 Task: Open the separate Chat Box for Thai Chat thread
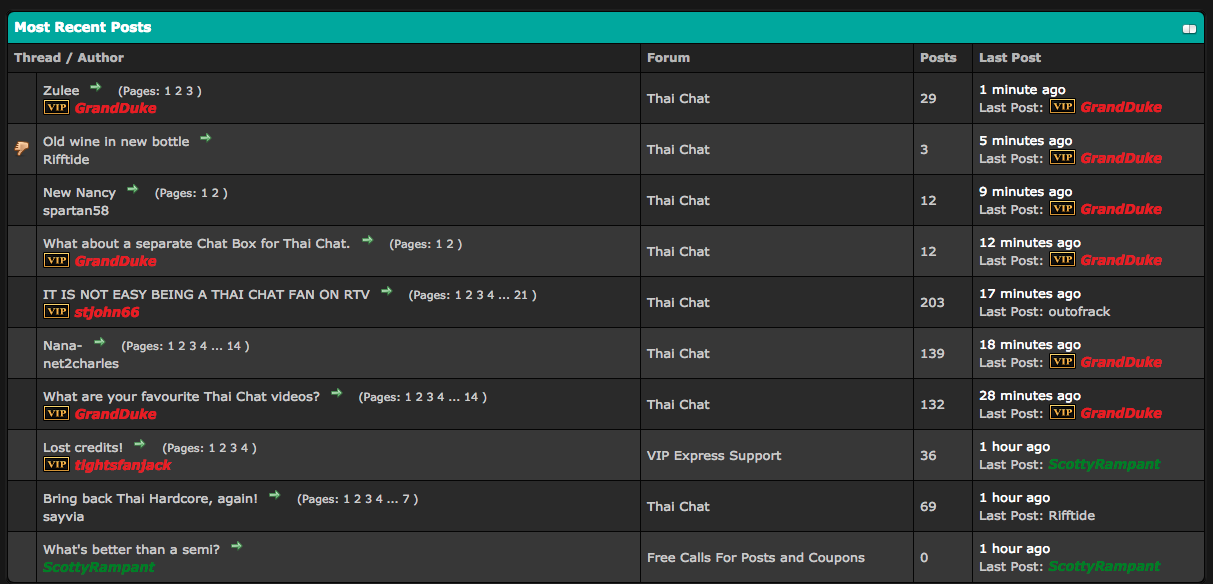pyautogui.click(x=196, y=243)
